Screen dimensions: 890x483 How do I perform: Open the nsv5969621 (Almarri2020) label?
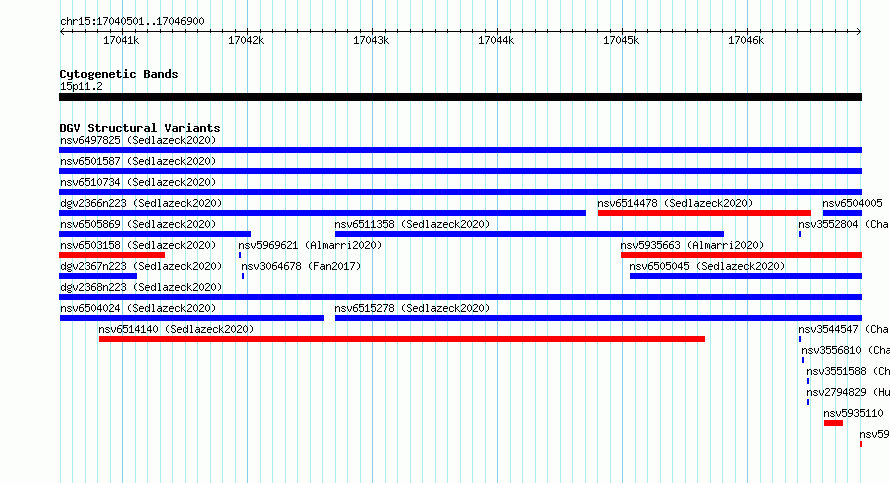click(310, 245)
